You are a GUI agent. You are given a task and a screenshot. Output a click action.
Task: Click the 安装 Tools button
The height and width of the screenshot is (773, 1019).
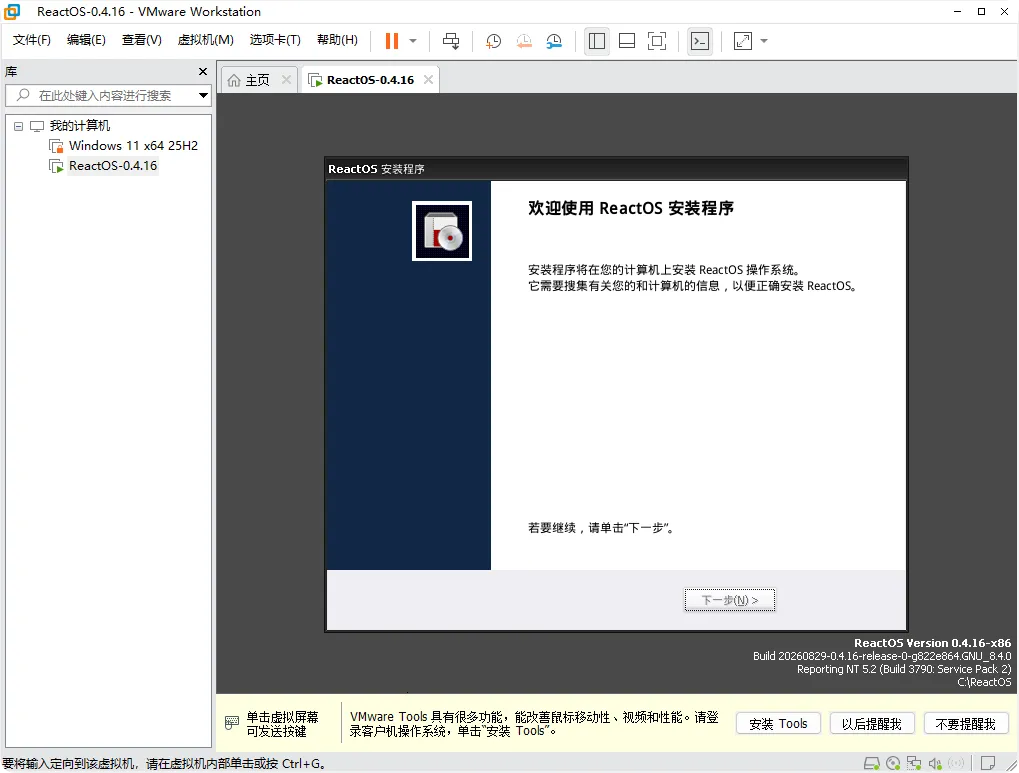(x=778, y=724)
